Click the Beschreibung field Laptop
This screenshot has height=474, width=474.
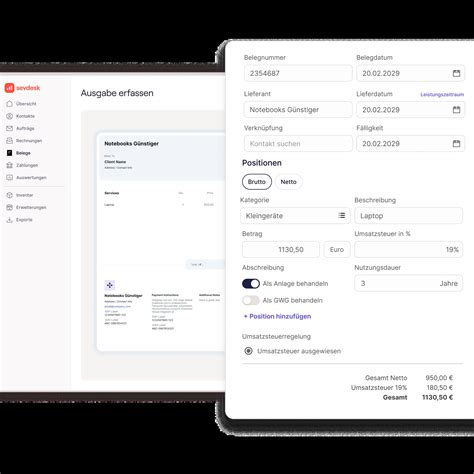click(408, 216)
